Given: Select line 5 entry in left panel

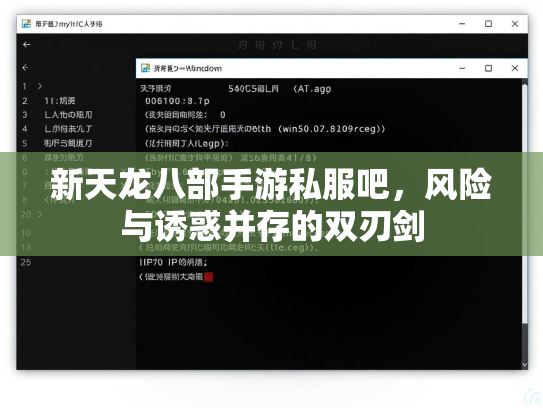Looking at the screenshot, I should pyautogui.click(x=68, y=143).
